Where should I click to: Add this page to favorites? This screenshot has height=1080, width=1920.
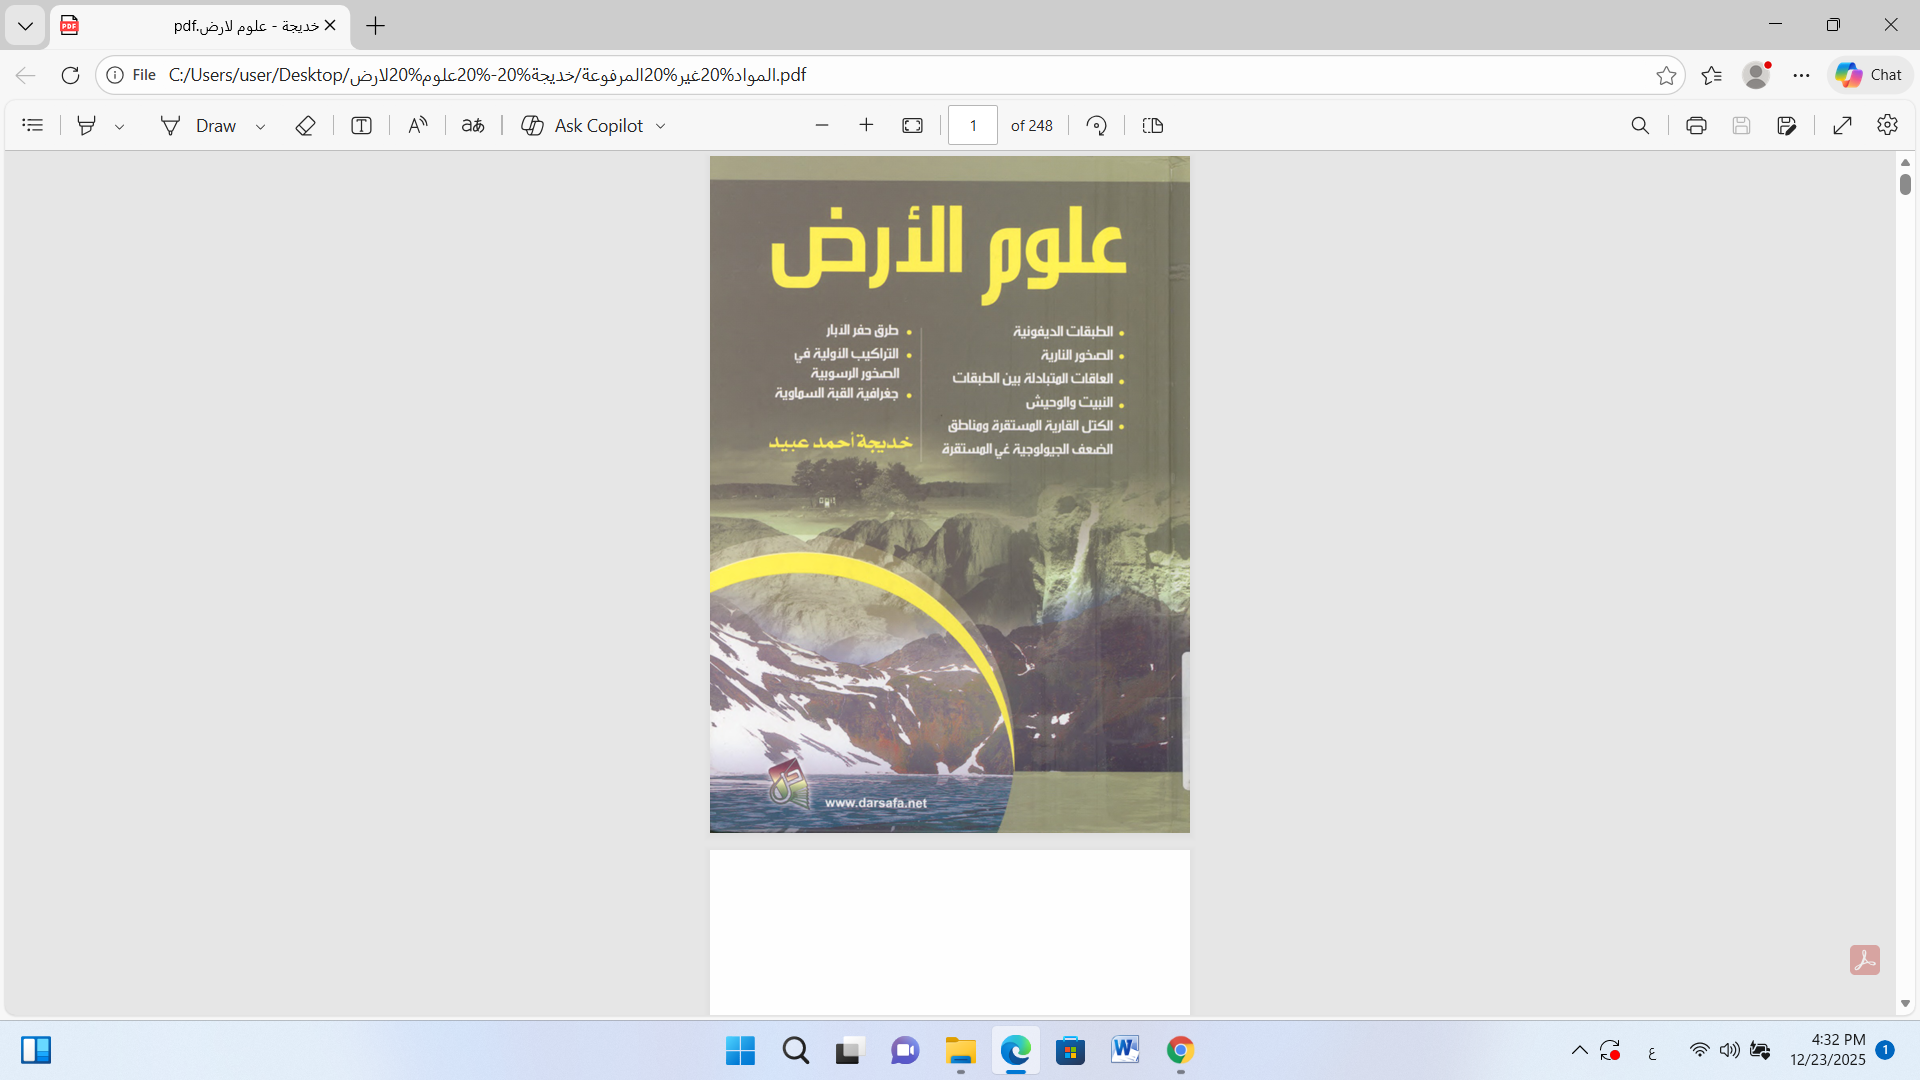click(1666, 75)
